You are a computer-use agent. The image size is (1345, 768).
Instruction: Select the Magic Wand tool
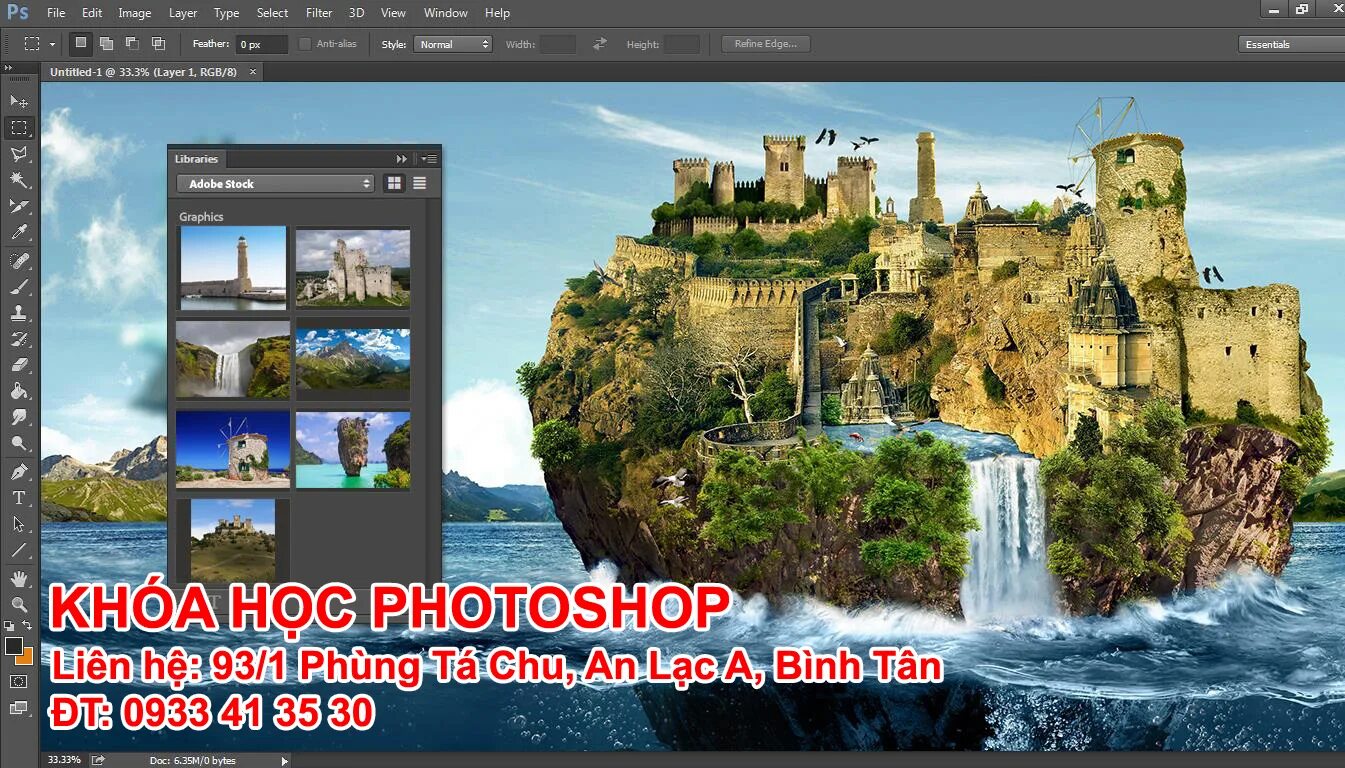click(18, 180)
